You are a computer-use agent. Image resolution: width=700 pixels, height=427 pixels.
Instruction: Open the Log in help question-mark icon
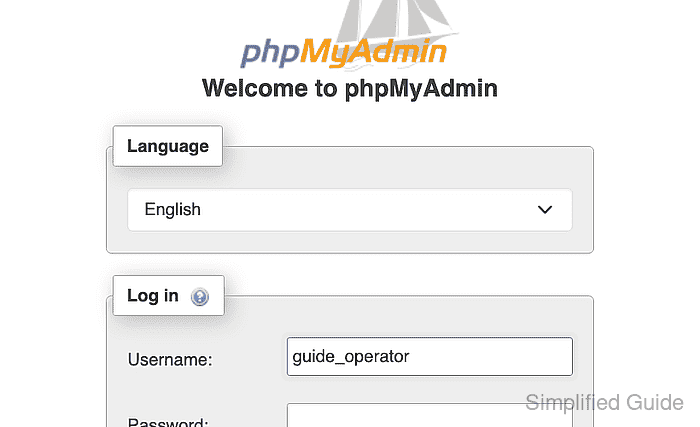[x=200, y=297]
